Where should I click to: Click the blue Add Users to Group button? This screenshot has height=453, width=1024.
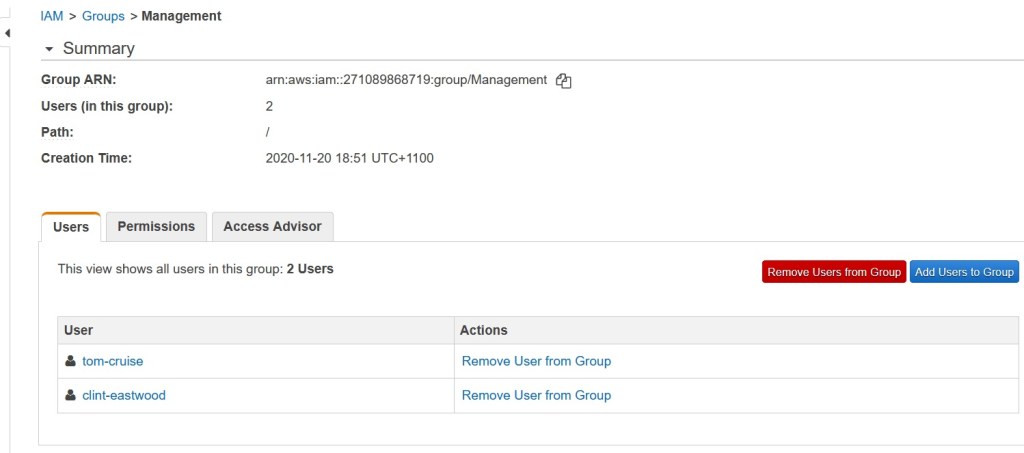point(964,272)
